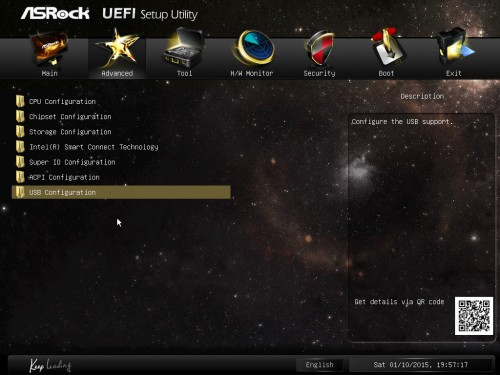500x375 pixels.
Task: Click the Security tab label
Action: (319, 73)
